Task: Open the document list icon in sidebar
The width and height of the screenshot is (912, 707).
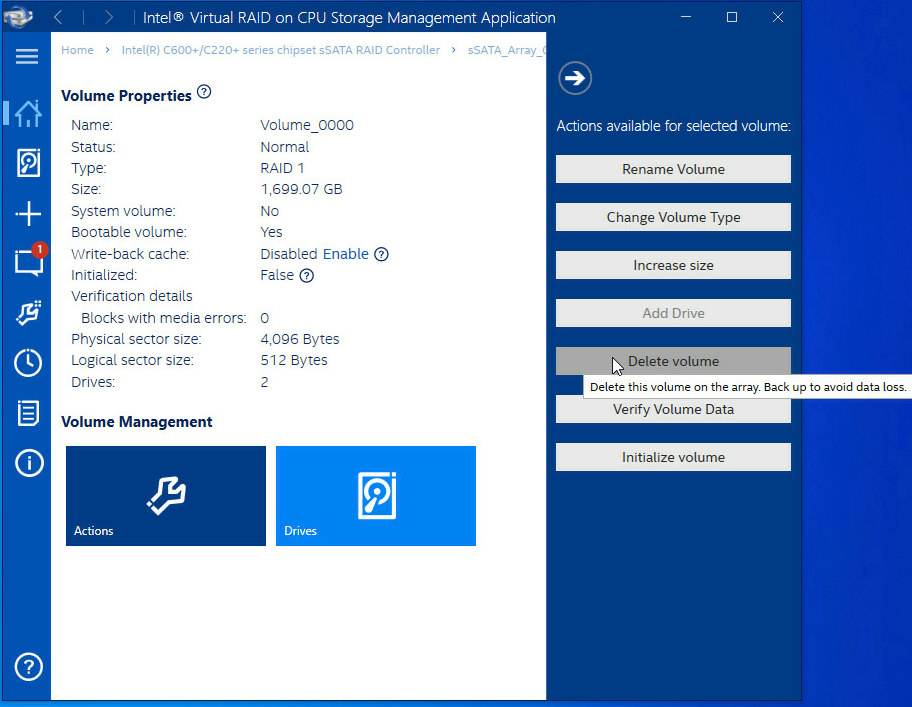Action: (x=28, y=413)
